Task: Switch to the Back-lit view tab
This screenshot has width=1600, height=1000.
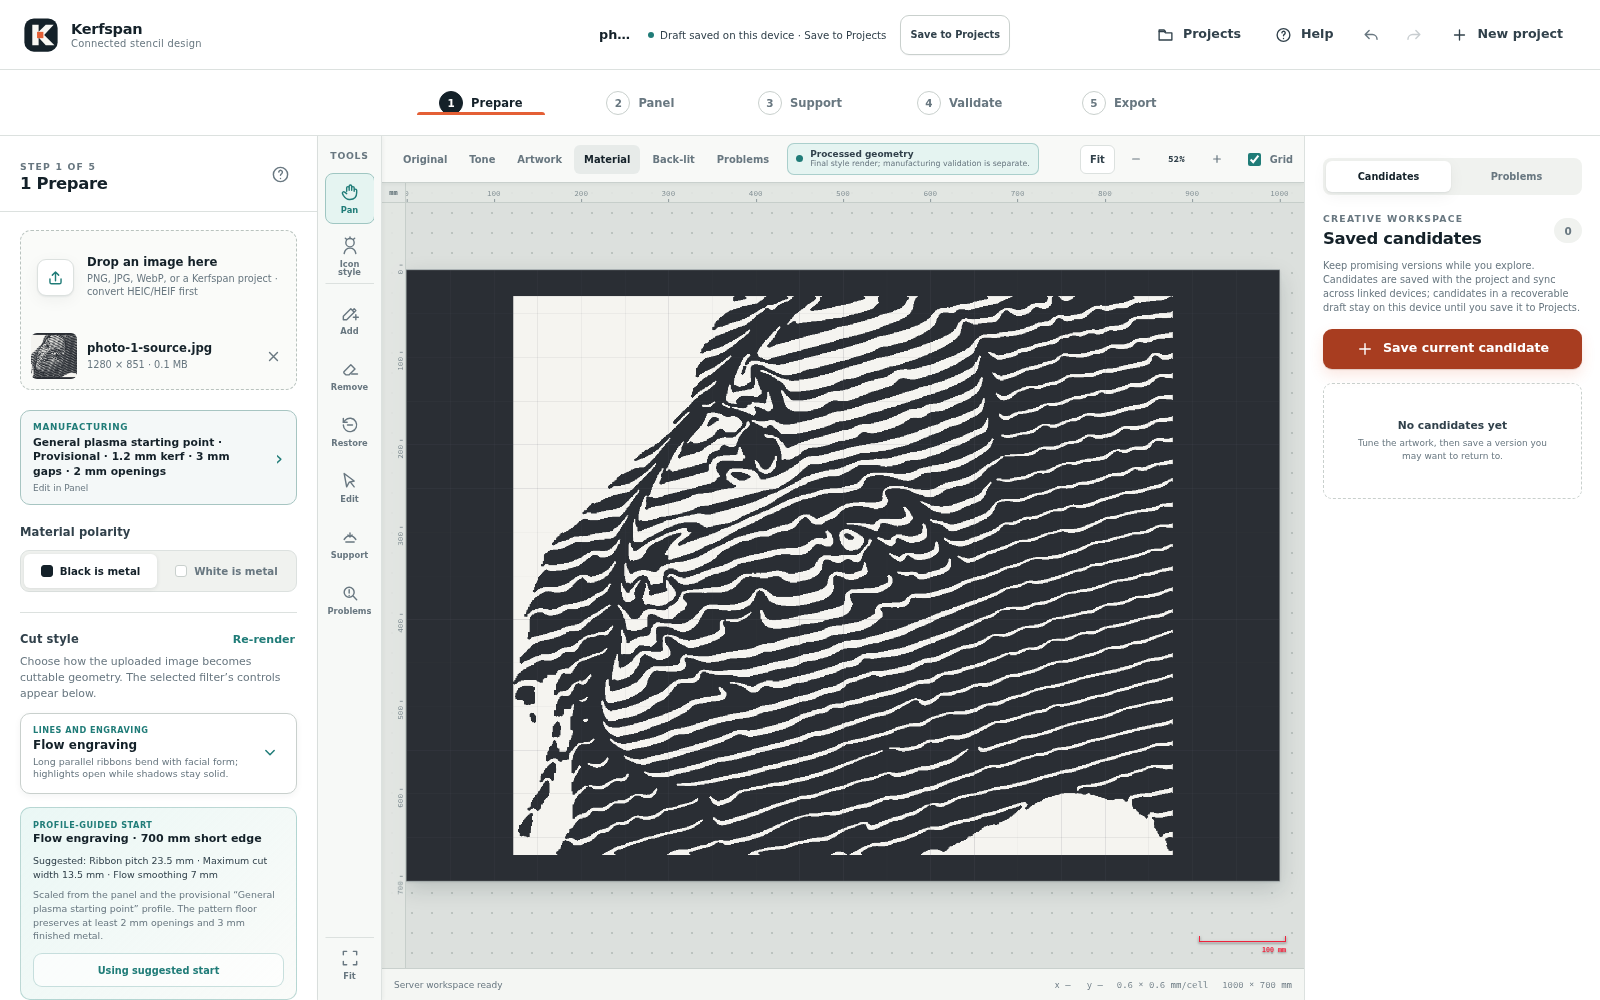Action: click(x=673, y=159)
